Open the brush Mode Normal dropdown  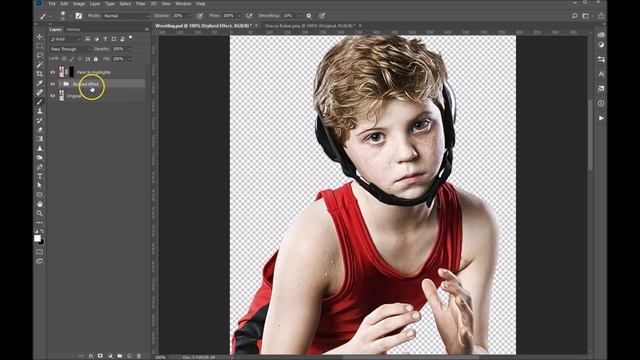coord(126,16)
